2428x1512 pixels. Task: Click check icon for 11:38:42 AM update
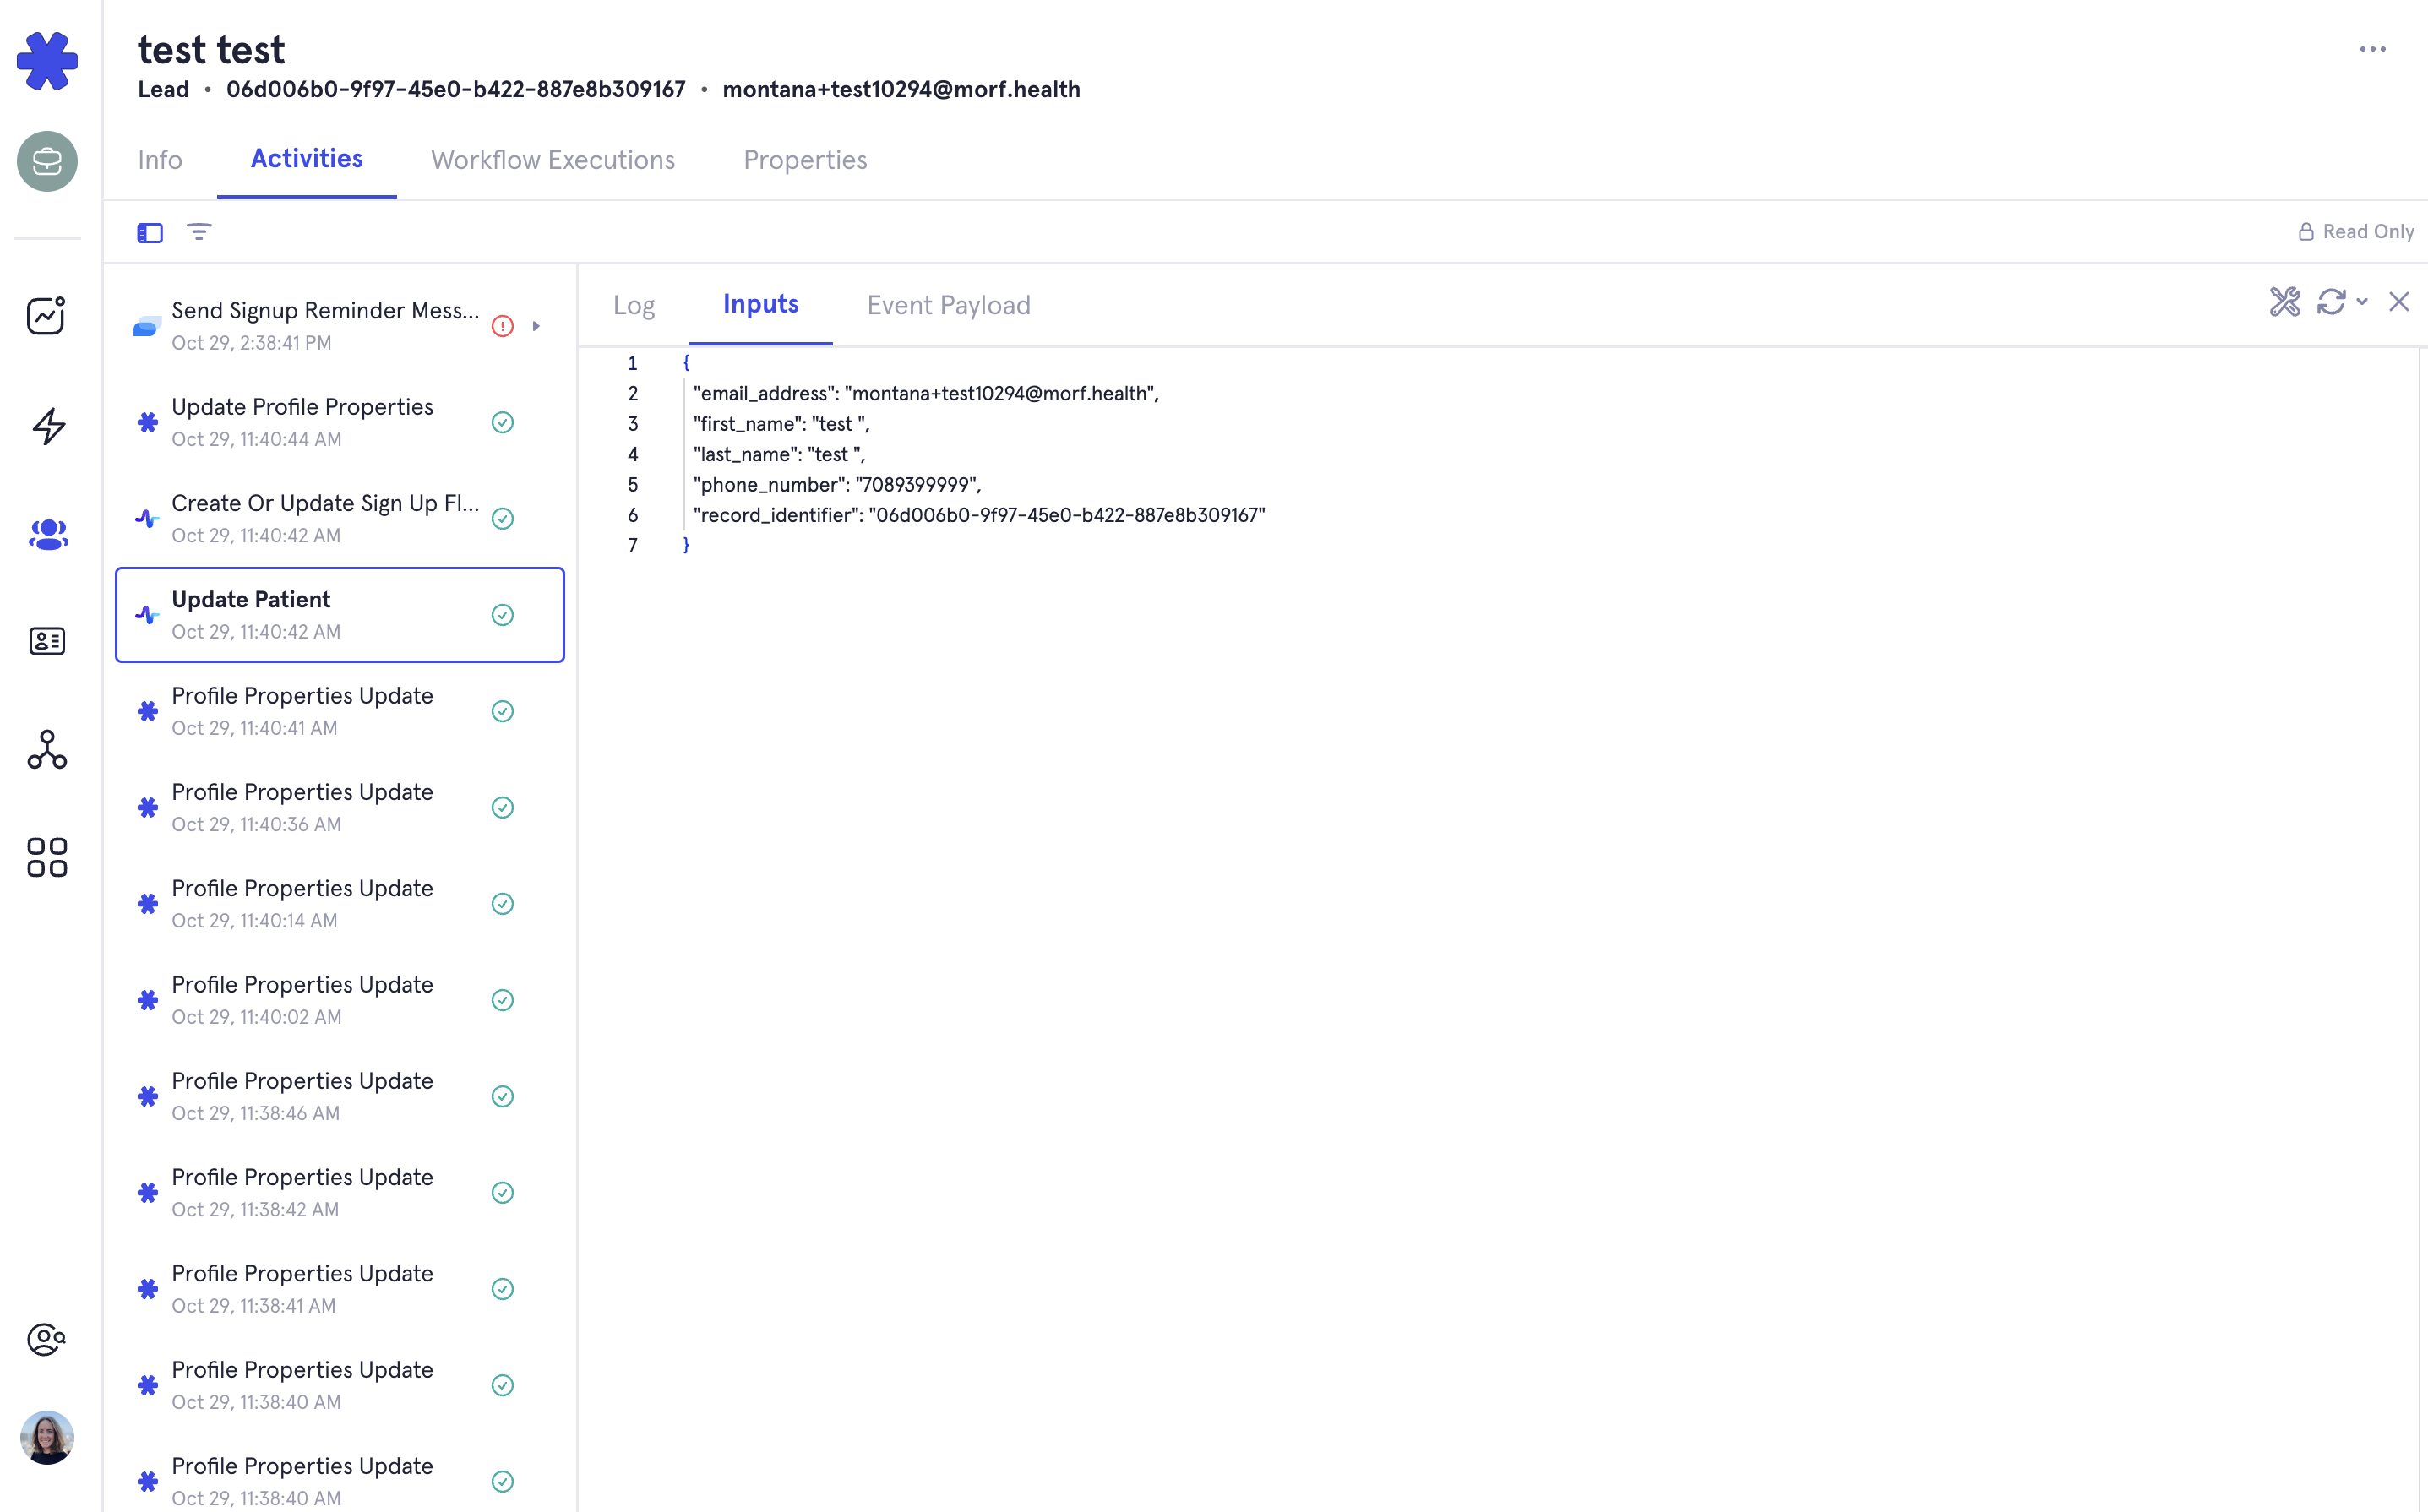pos(502,1192)
